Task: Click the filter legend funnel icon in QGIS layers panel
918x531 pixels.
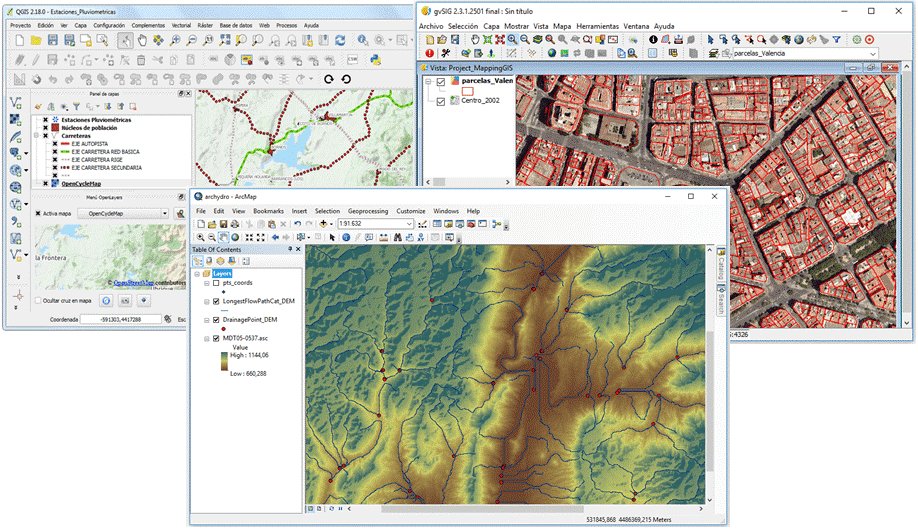Action: coord(76,107)
